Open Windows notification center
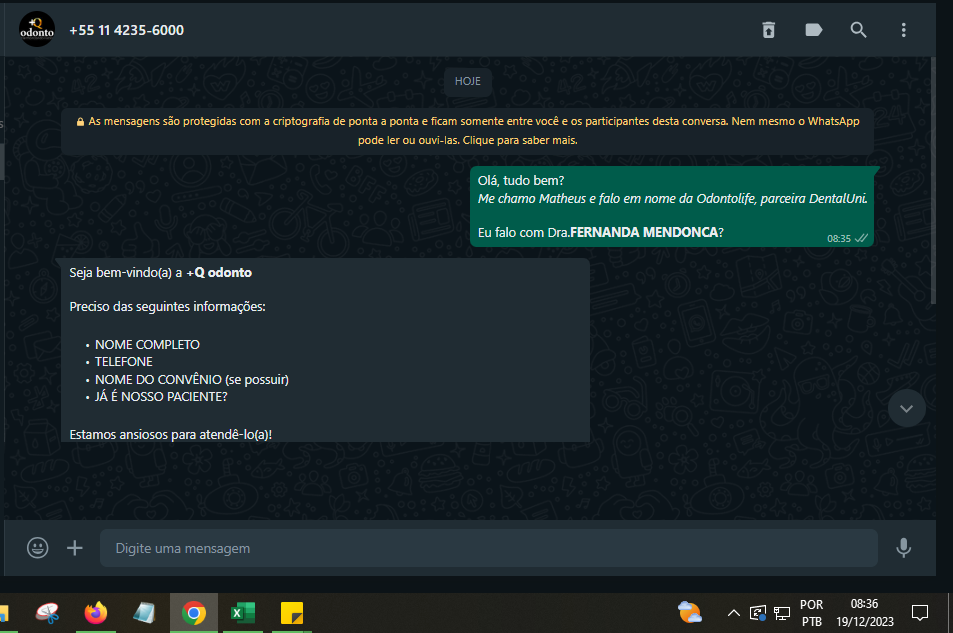Screen dimensions: 953x633 (920, 613)
